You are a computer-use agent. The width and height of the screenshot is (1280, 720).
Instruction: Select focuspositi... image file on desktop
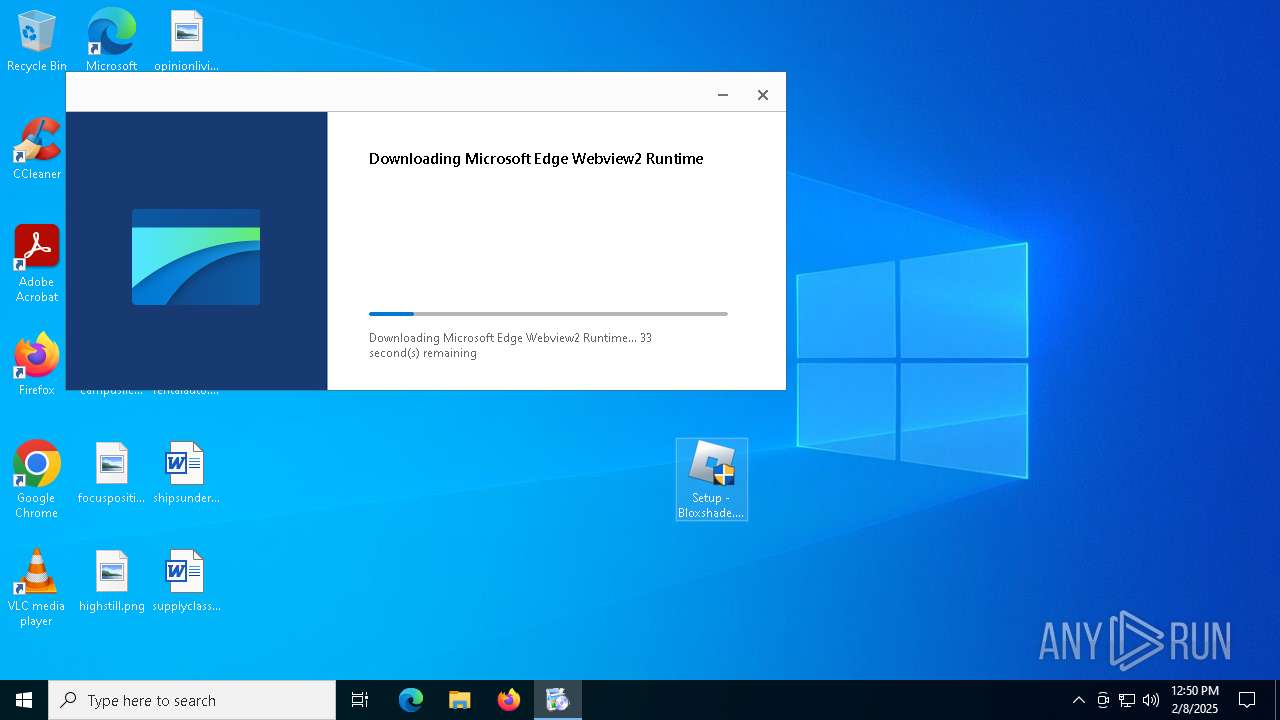(111, 473)
